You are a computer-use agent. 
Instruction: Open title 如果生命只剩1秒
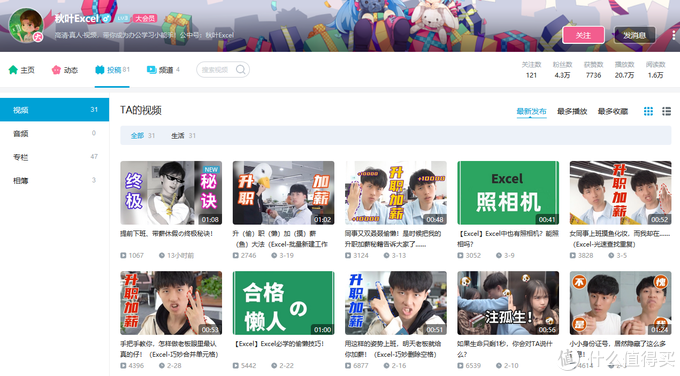point(505,349)
